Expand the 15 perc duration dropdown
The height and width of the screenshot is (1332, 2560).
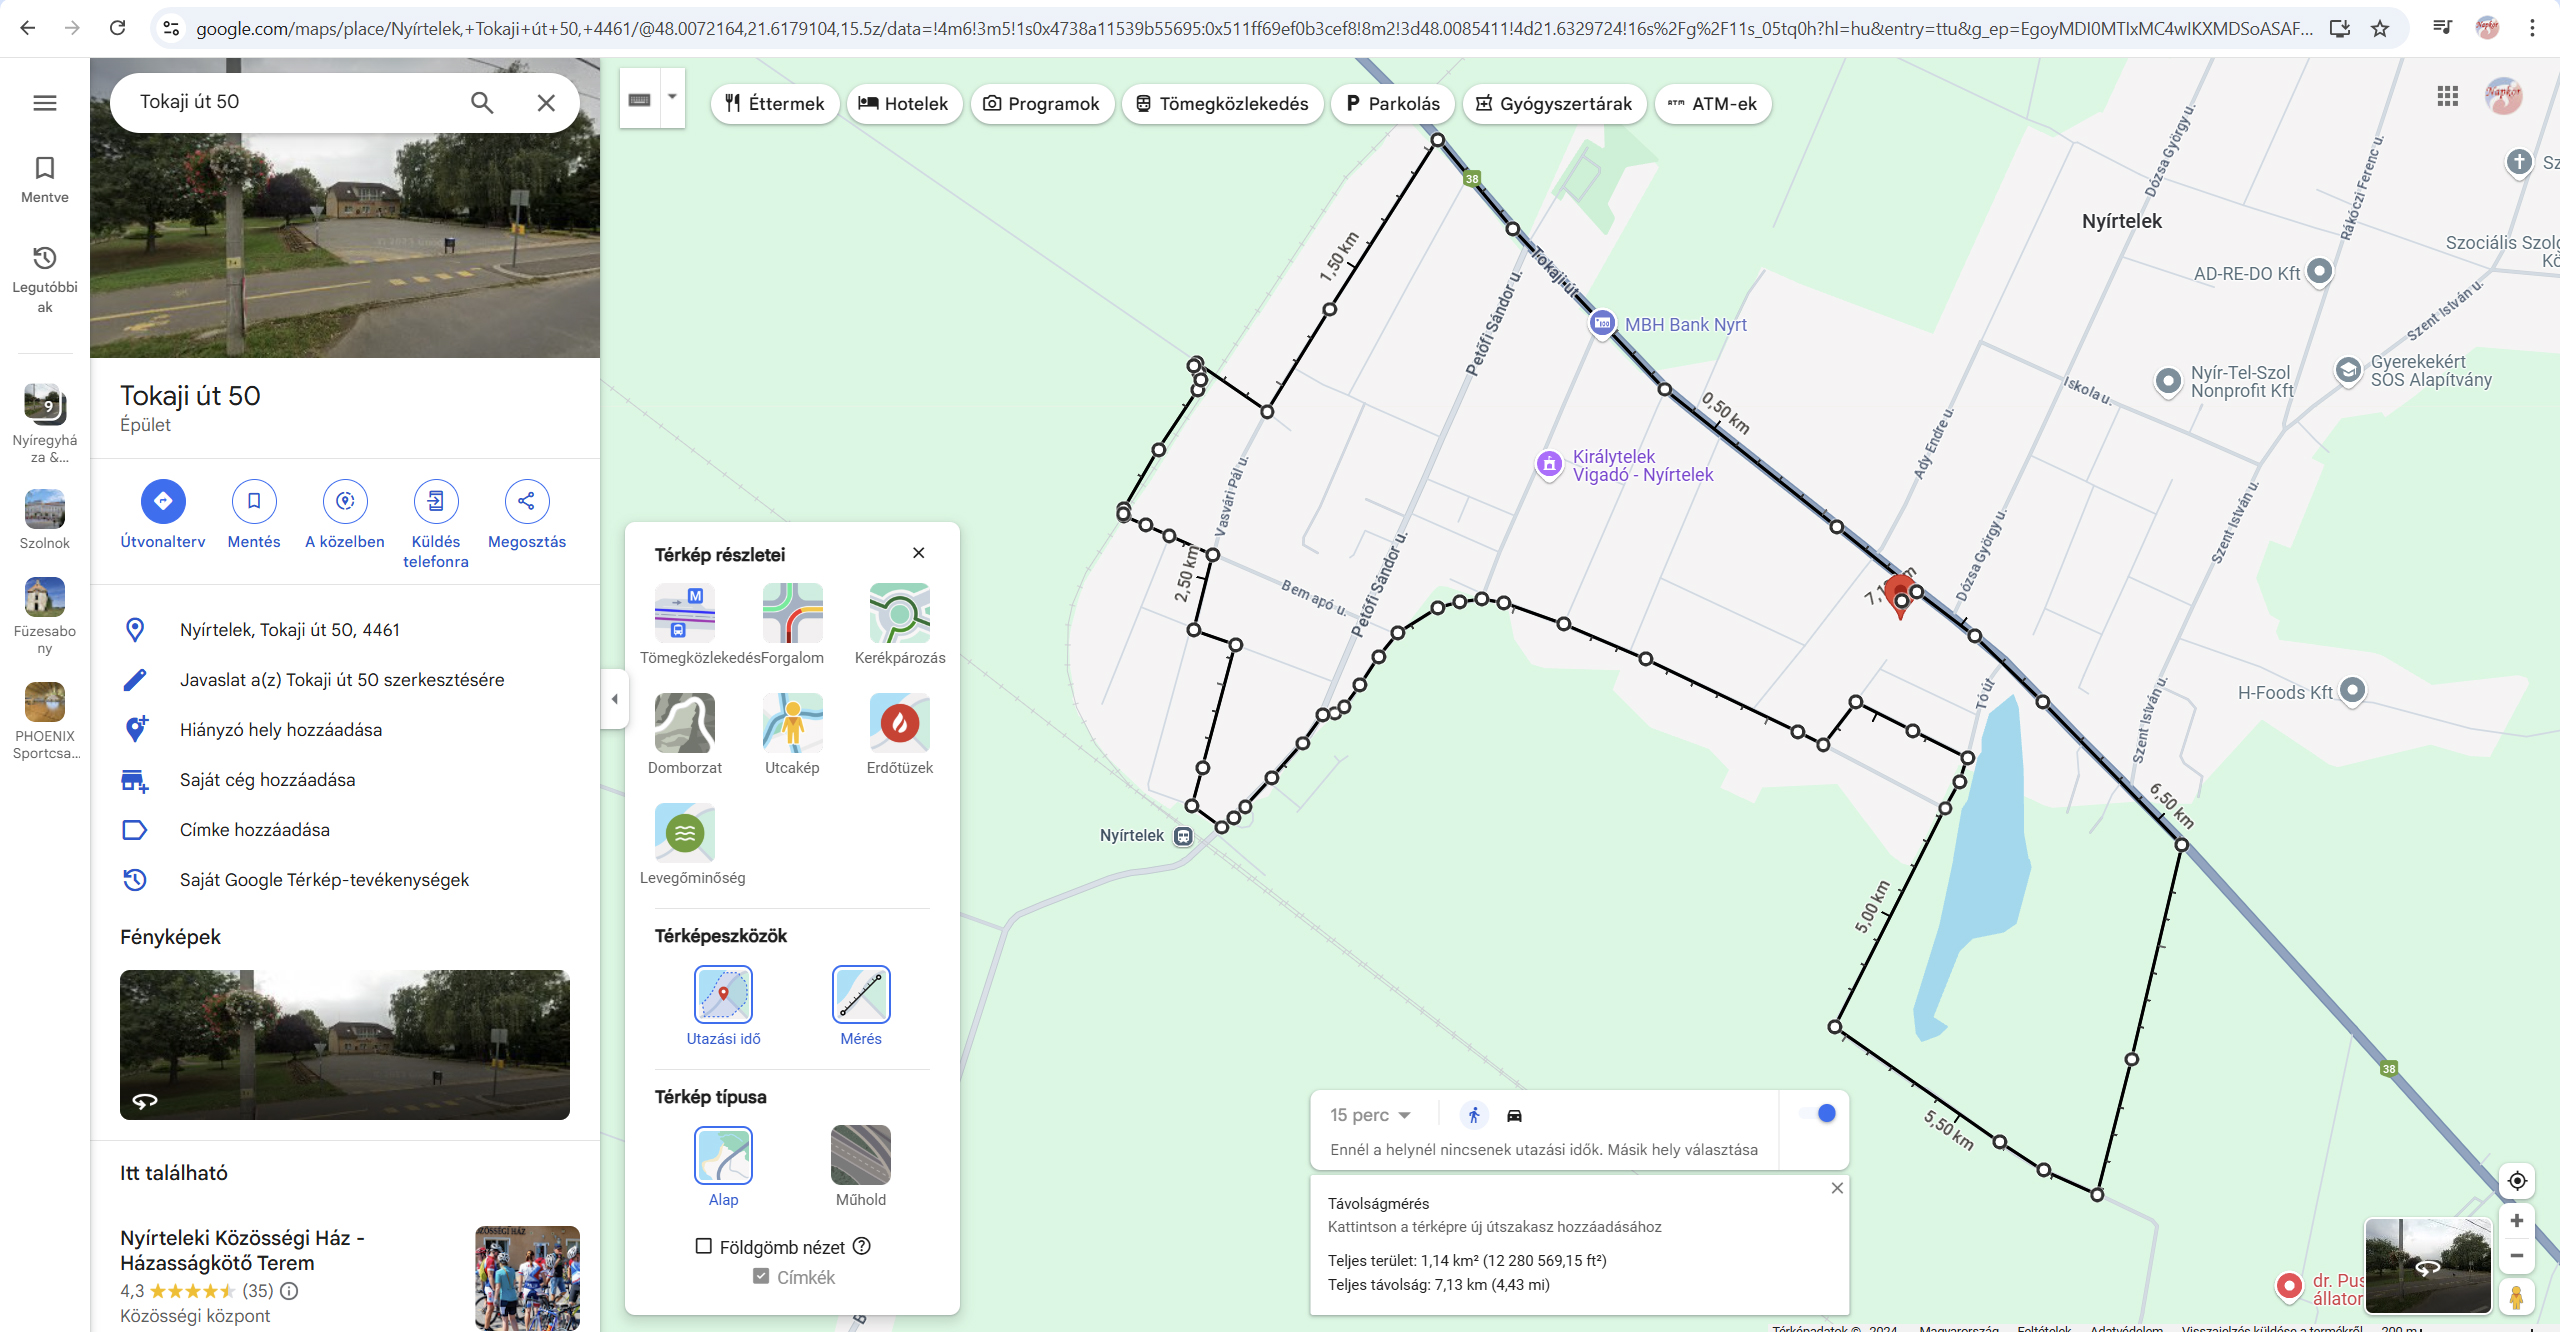1370,1115
